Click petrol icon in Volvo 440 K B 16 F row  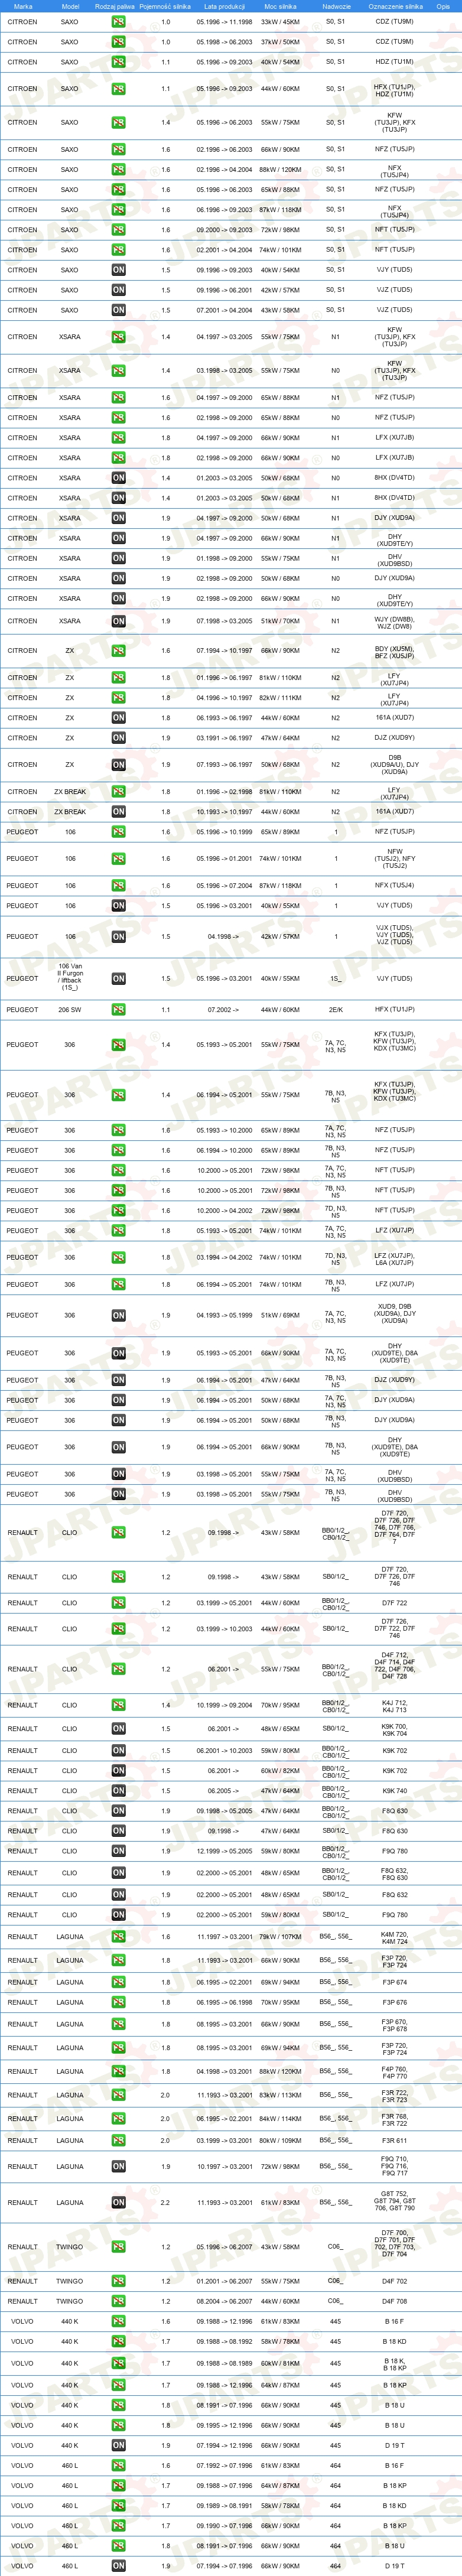click(x=118, y=2322)
